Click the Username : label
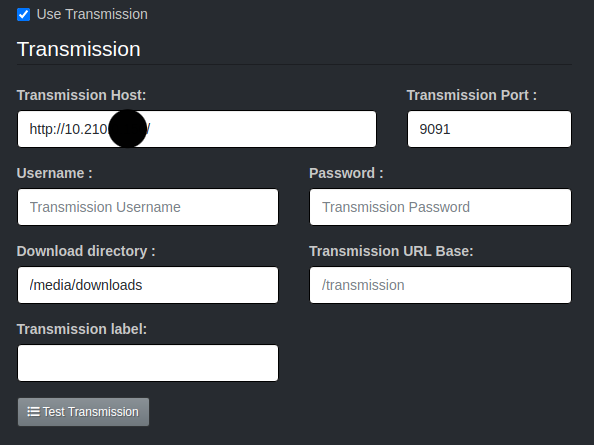Screen dimensions: 594x445 pos(55,173)
